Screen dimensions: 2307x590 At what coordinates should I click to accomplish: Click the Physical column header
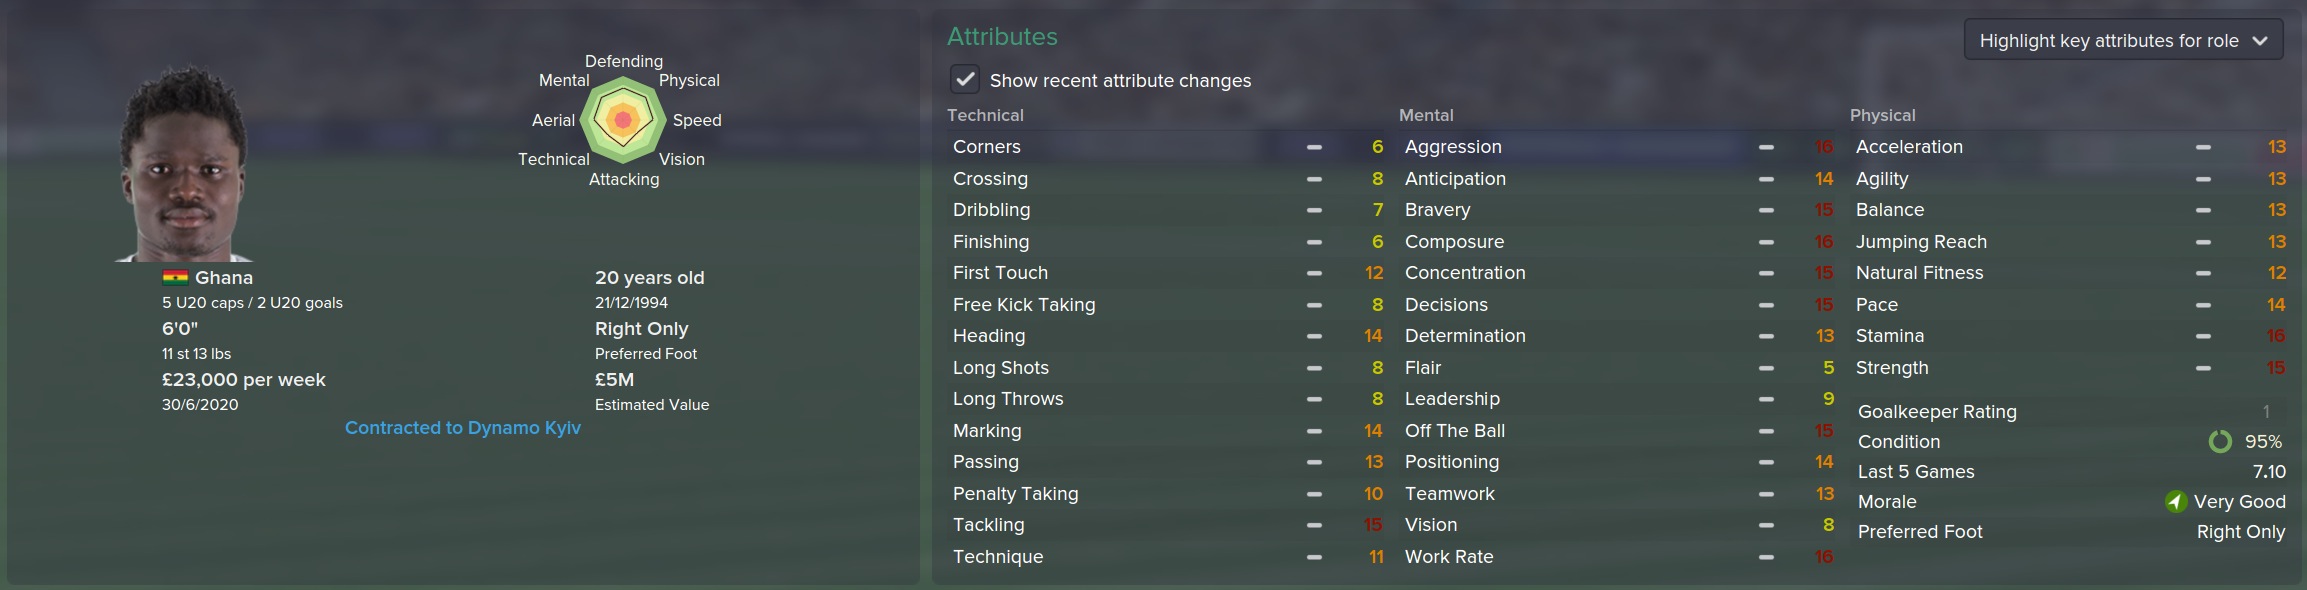pos(1882,116)
